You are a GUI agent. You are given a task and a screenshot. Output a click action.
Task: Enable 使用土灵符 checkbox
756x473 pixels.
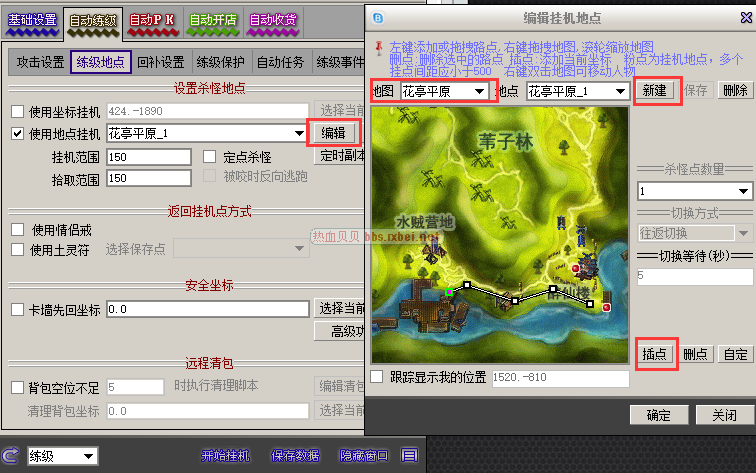point(17,249)
